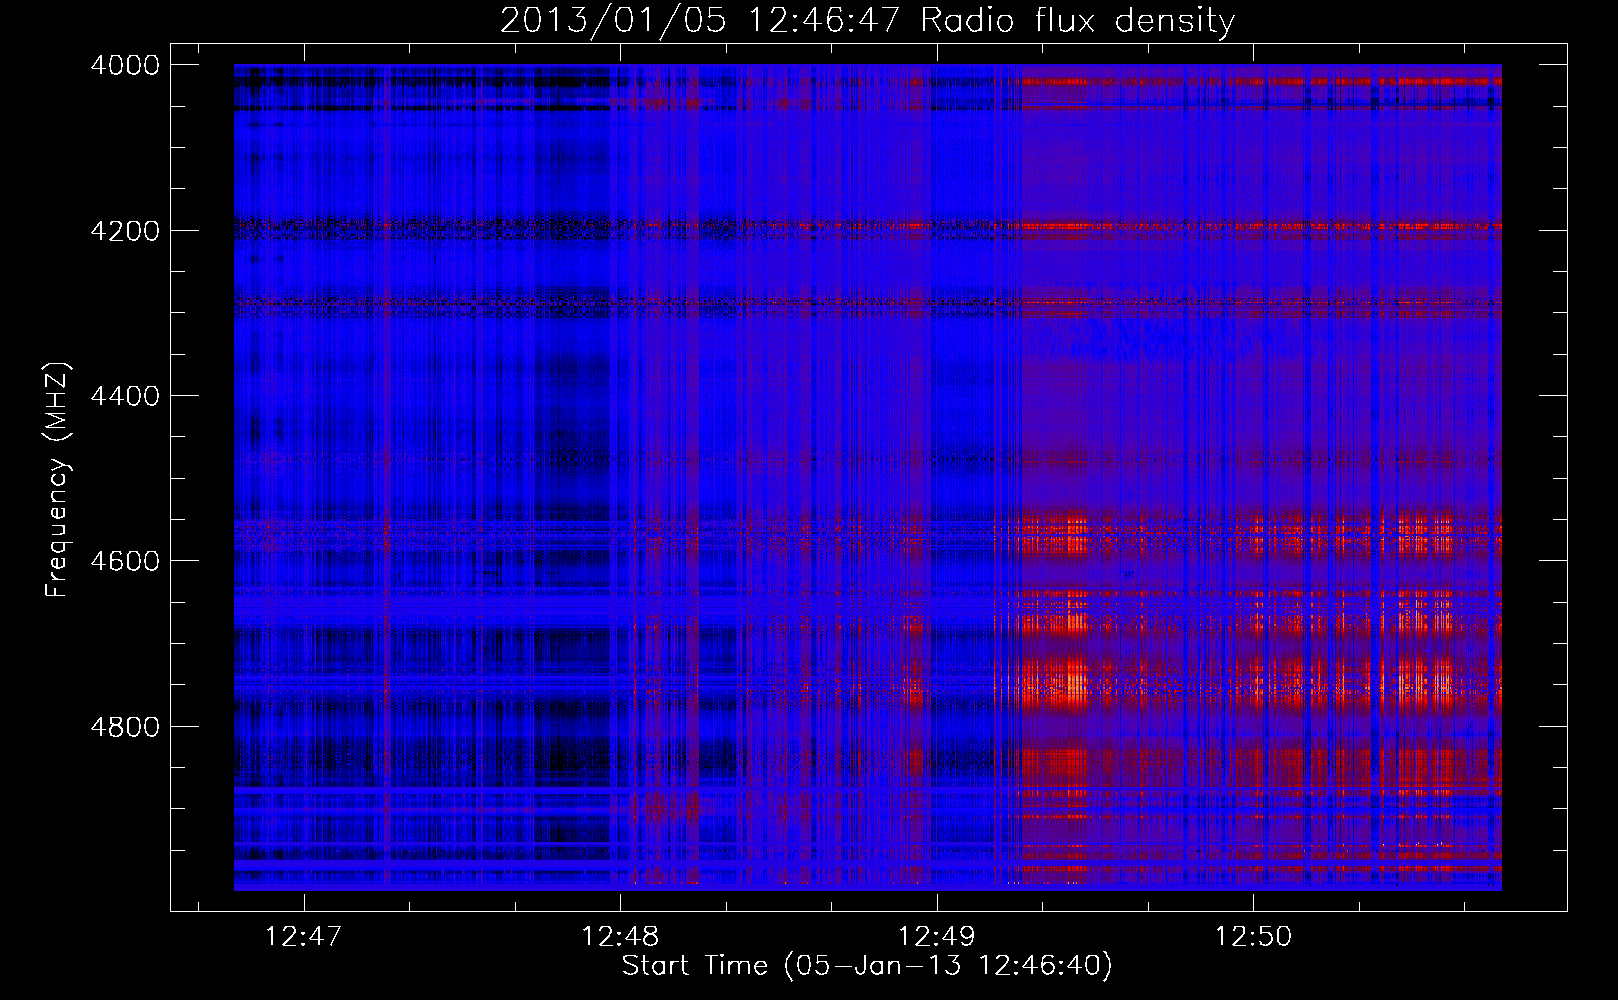This screenshot has width=1618, height=1000.
Task: Select the 4200 frequency axis label
Action: (125, 231)
